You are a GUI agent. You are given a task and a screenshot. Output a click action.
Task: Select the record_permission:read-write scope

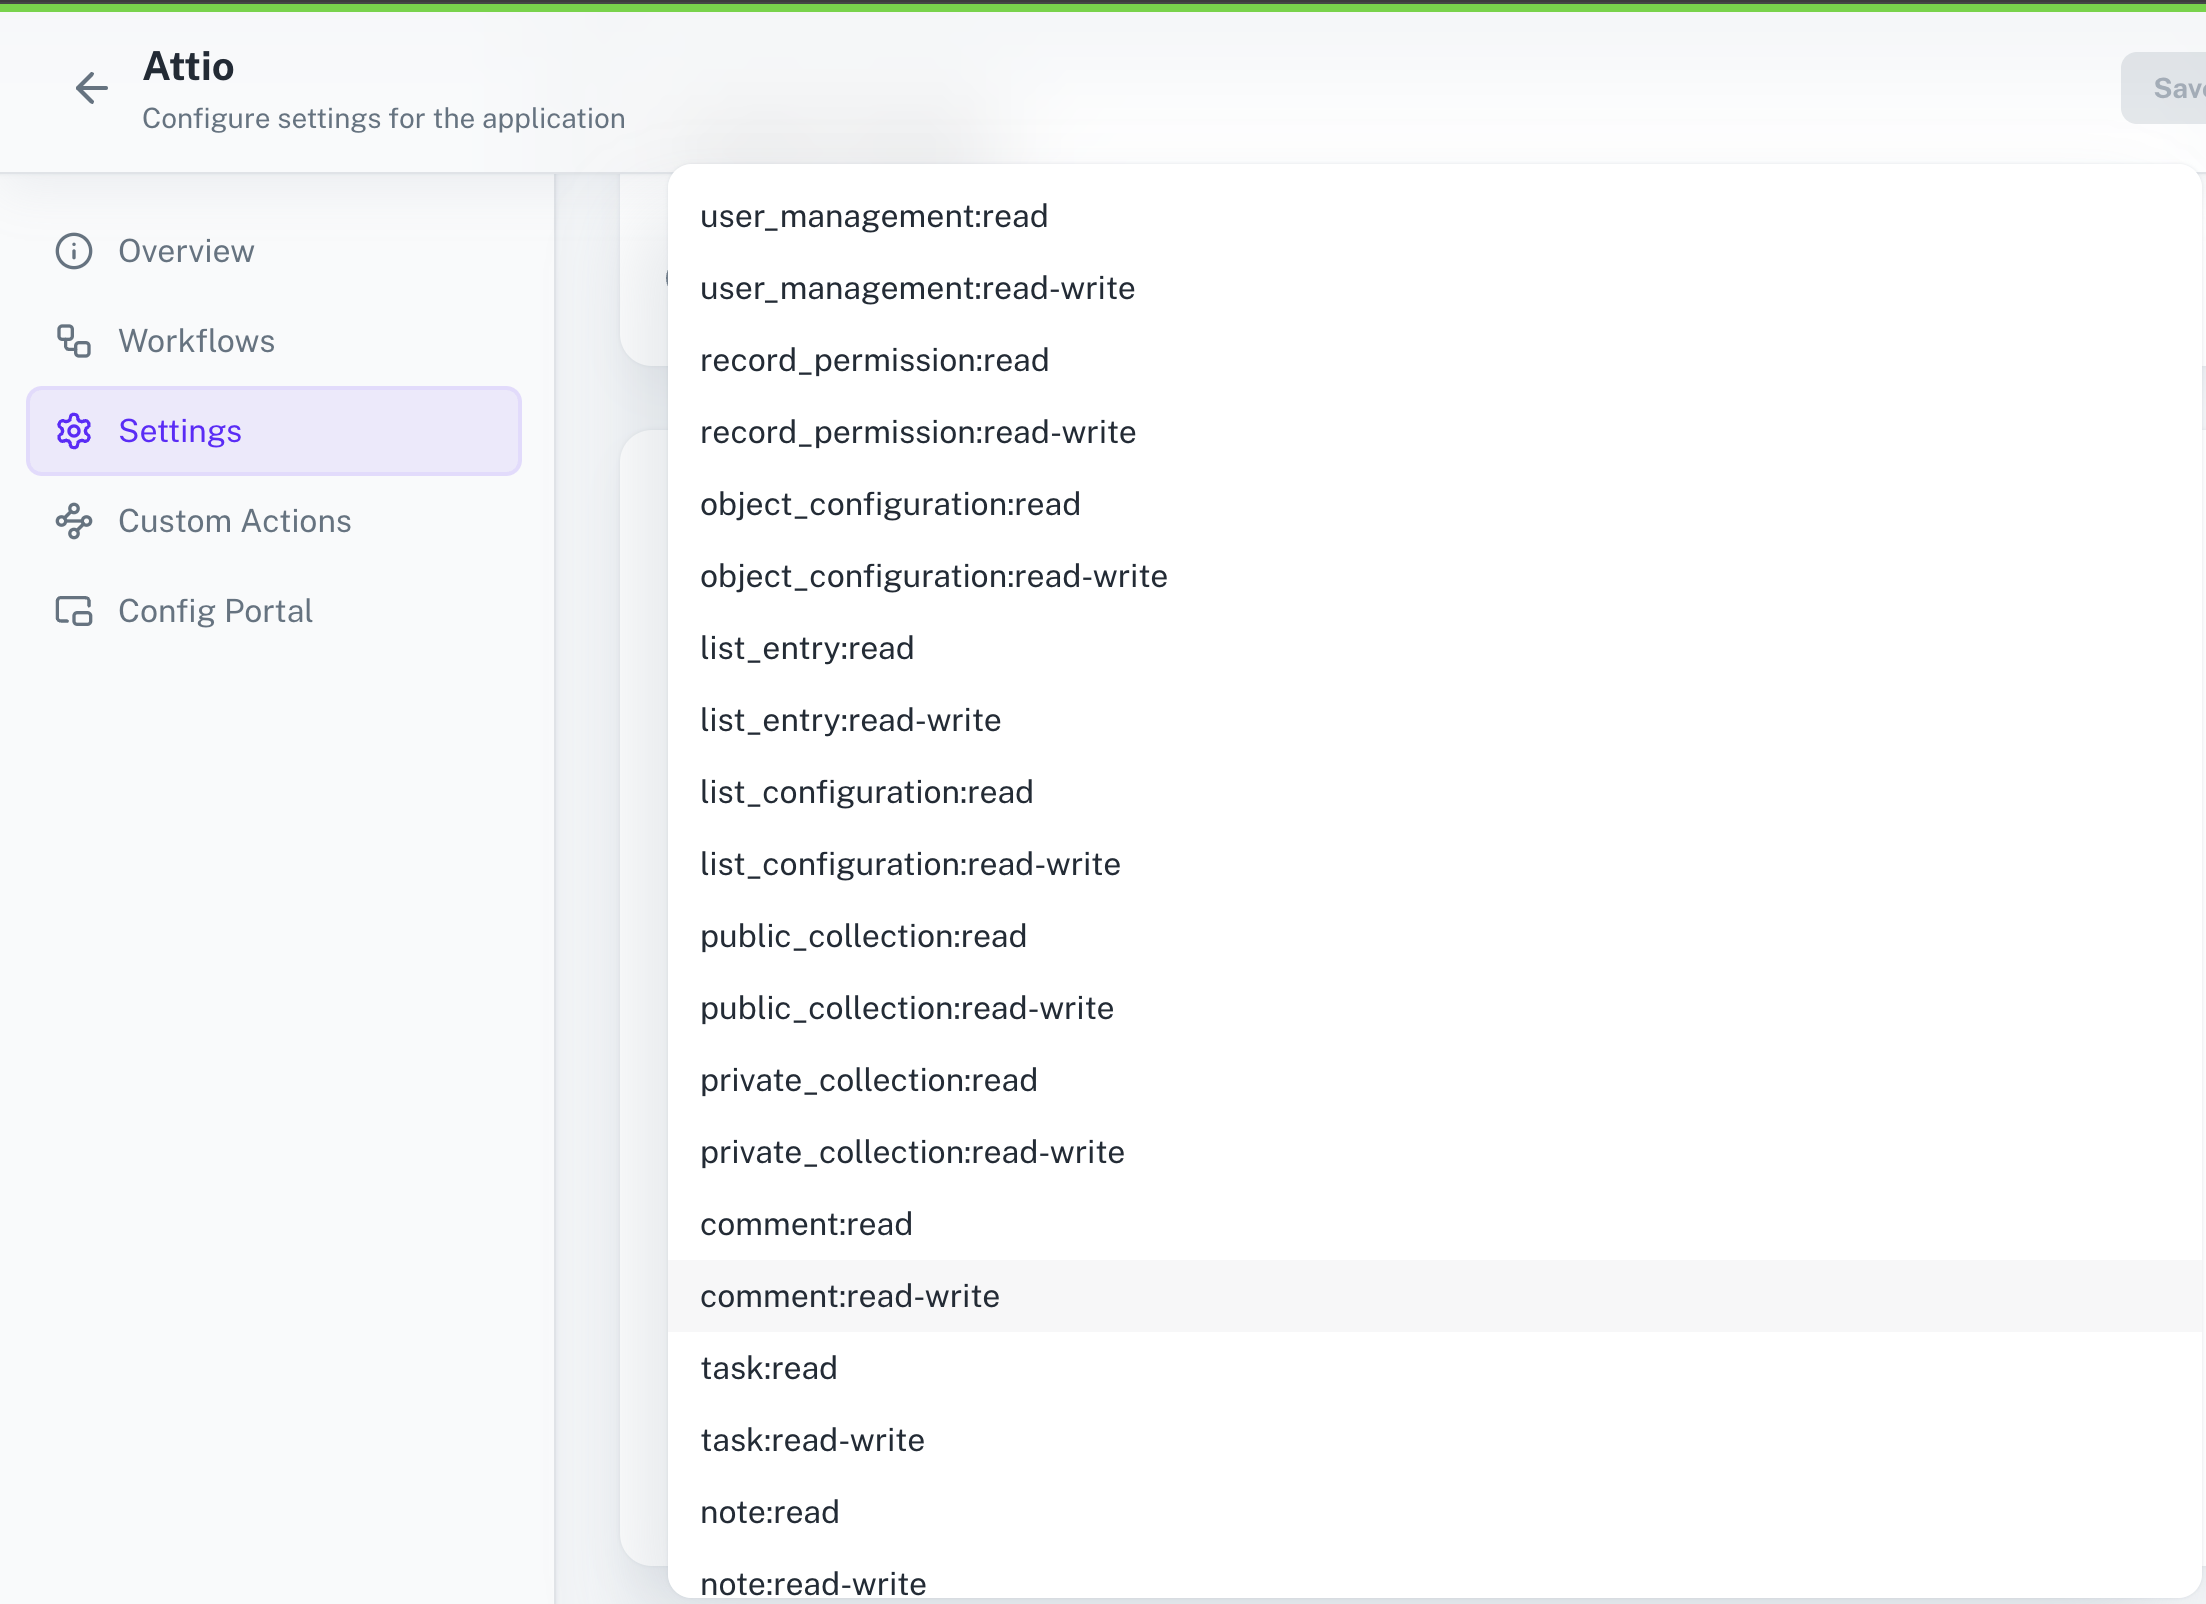pos(917,431)
